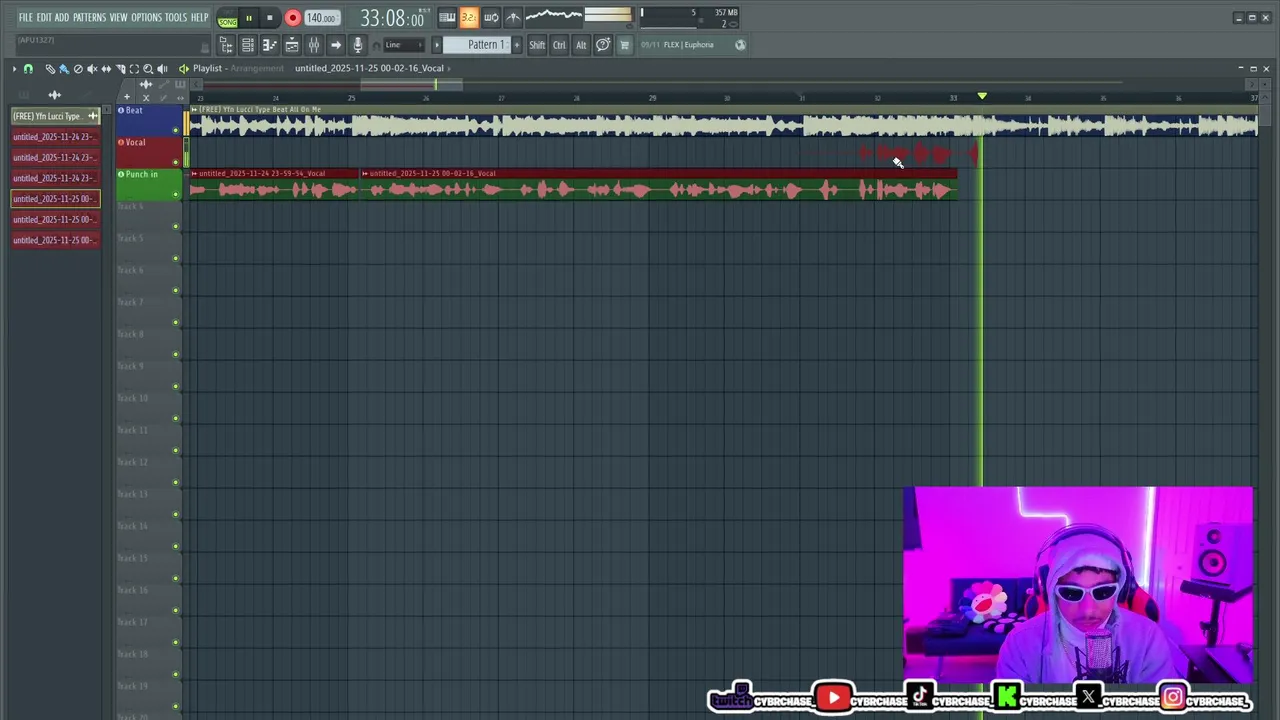This screenshot has width=1280, height=720.
Task: Select the Draw pencil tool
Action: point(50,69)
